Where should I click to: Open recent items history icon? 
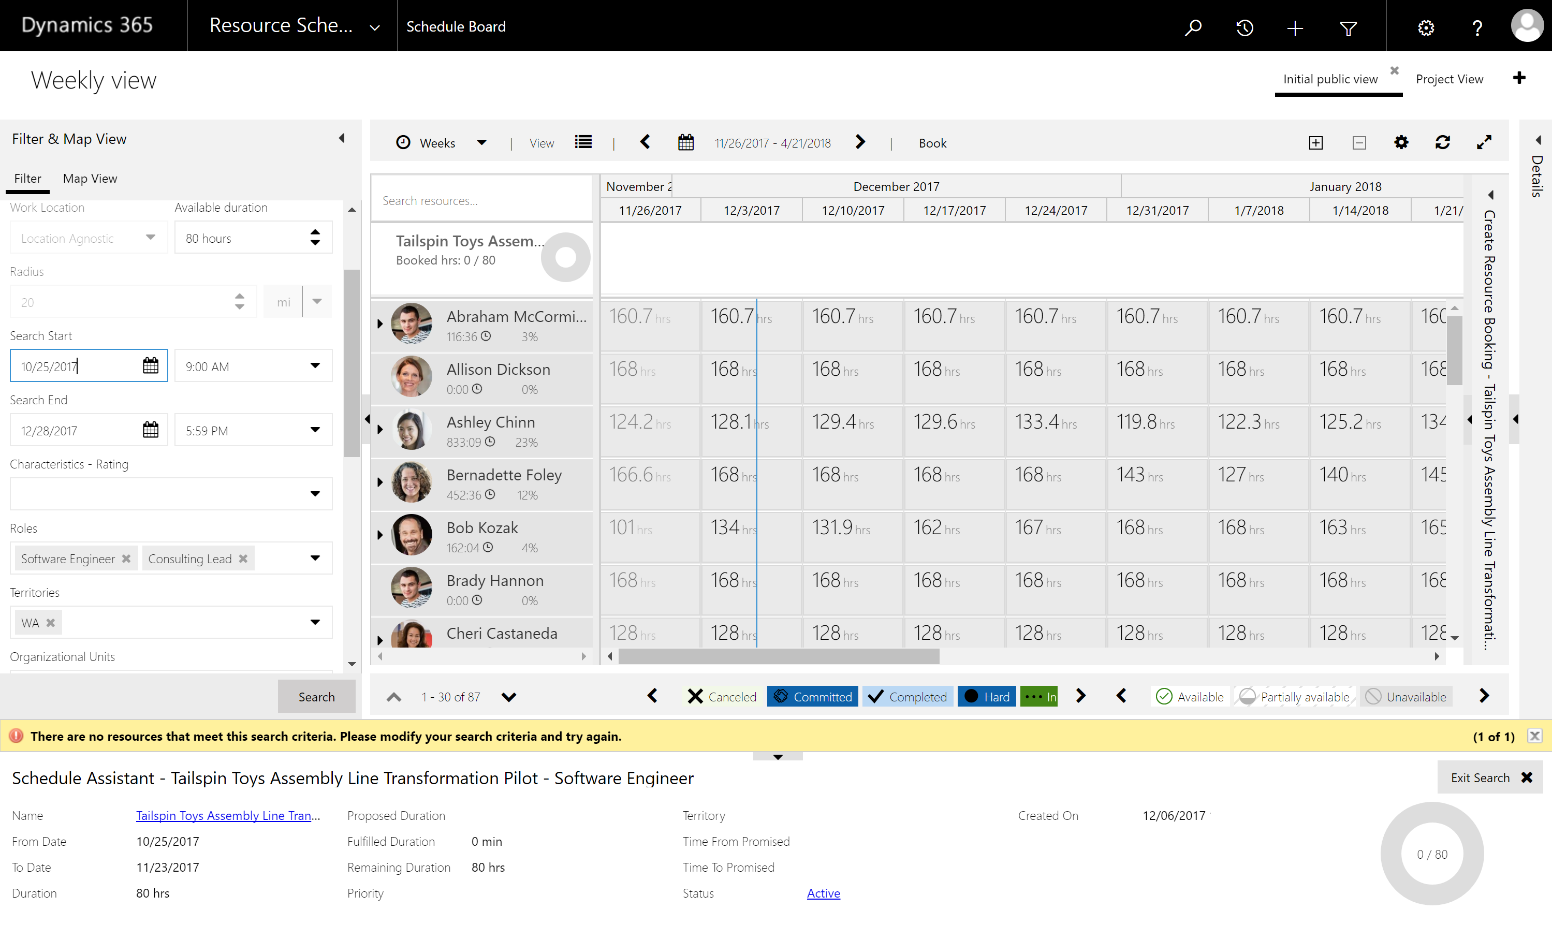tap(1244, 27)
